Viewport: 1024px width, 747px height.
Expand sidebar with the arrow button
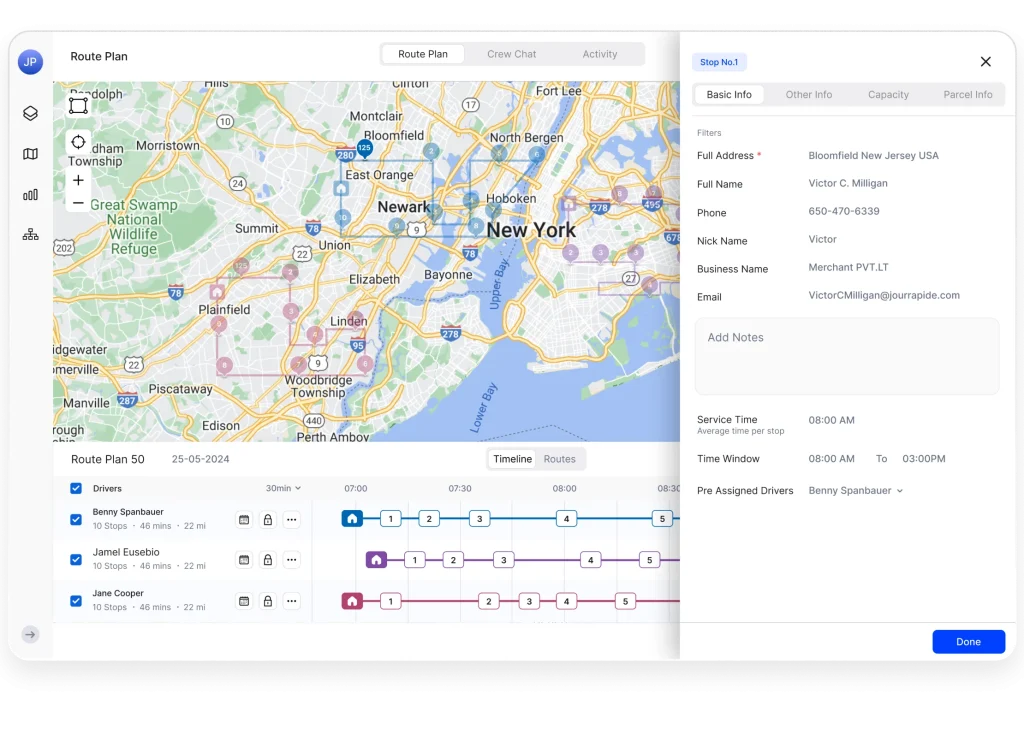[x=30, y=634]
